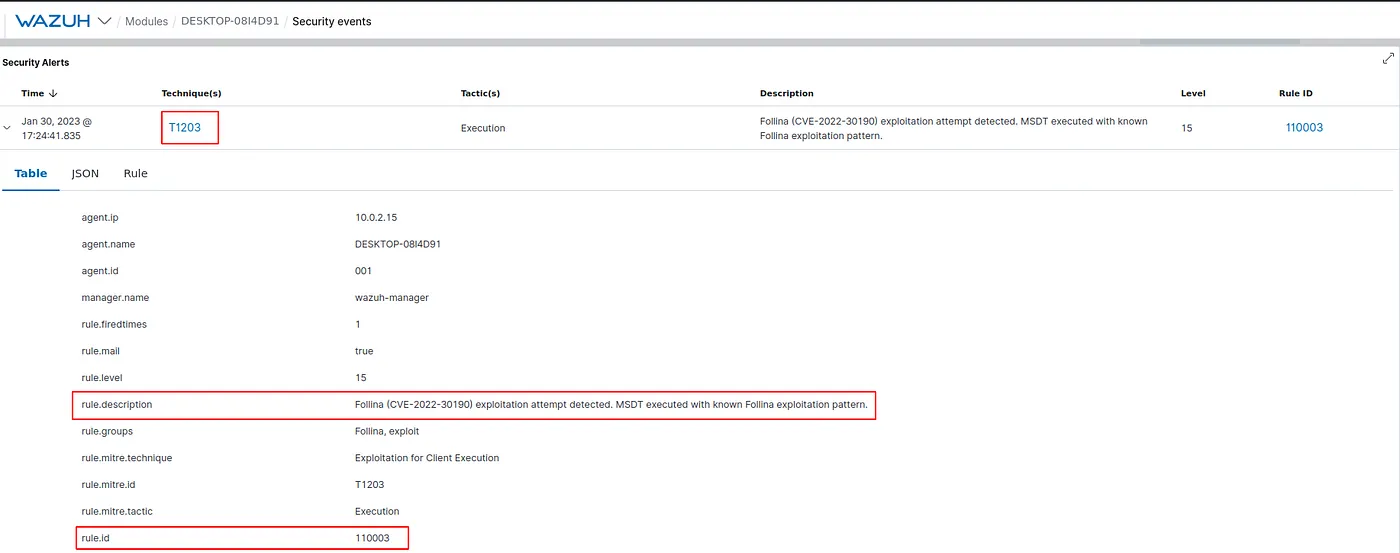This screenshot has width=1400, height=553.
Task: Open the Modules breadcrumb
Action: (146, 21)
